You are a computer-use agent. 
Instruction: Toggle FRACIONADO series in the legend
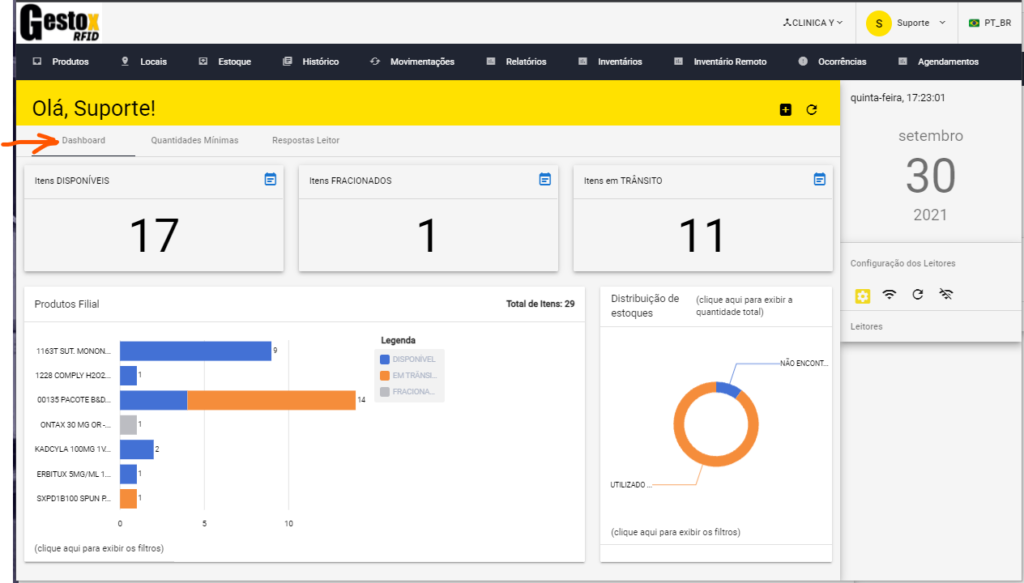[x=408, y=391]
